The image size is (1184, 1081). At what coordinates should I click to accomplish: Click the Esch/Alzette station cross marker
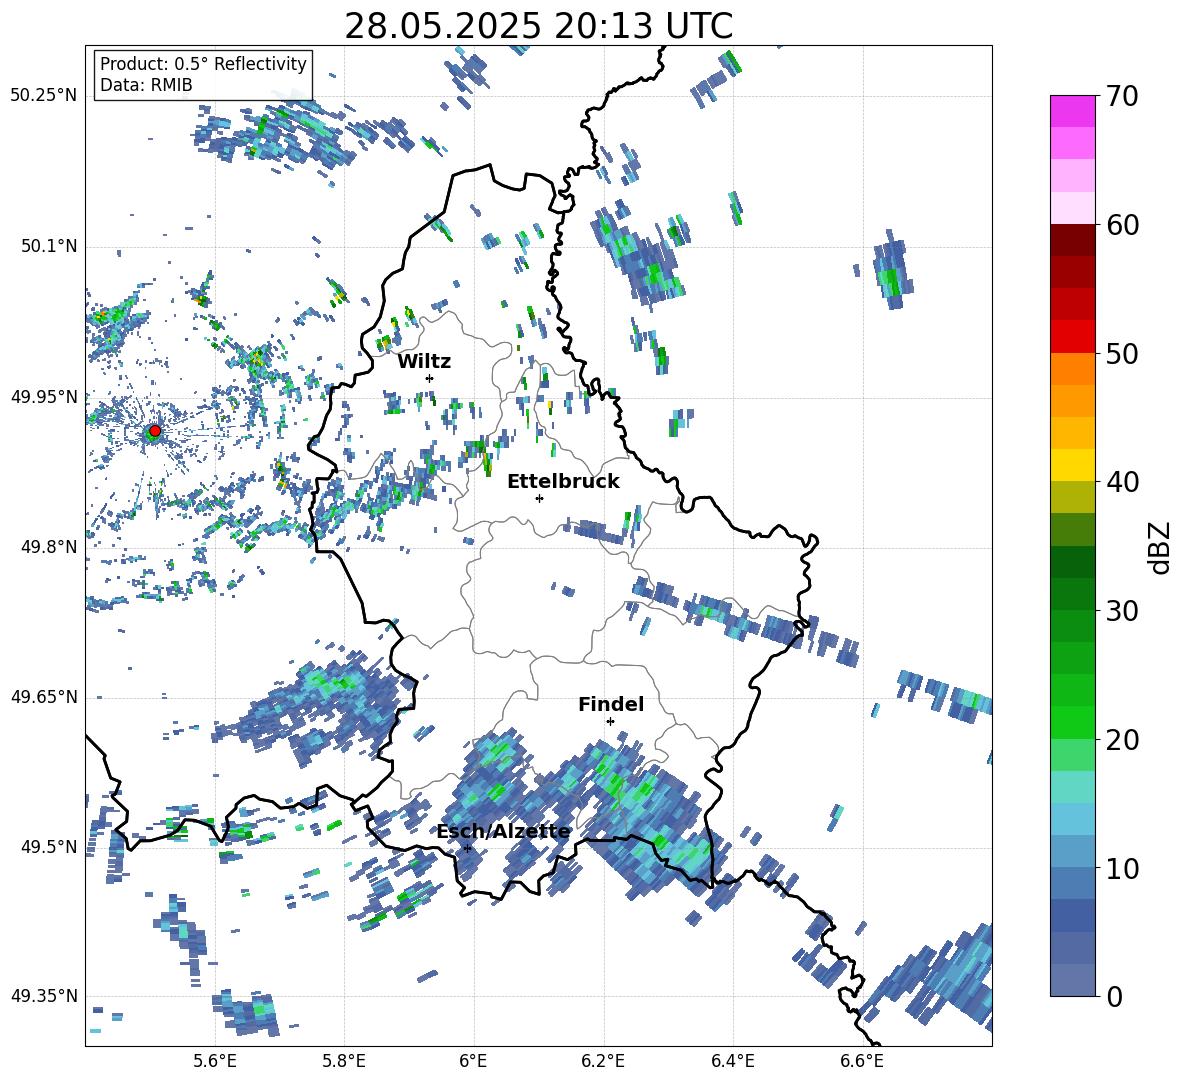click(x=467, y=848)
